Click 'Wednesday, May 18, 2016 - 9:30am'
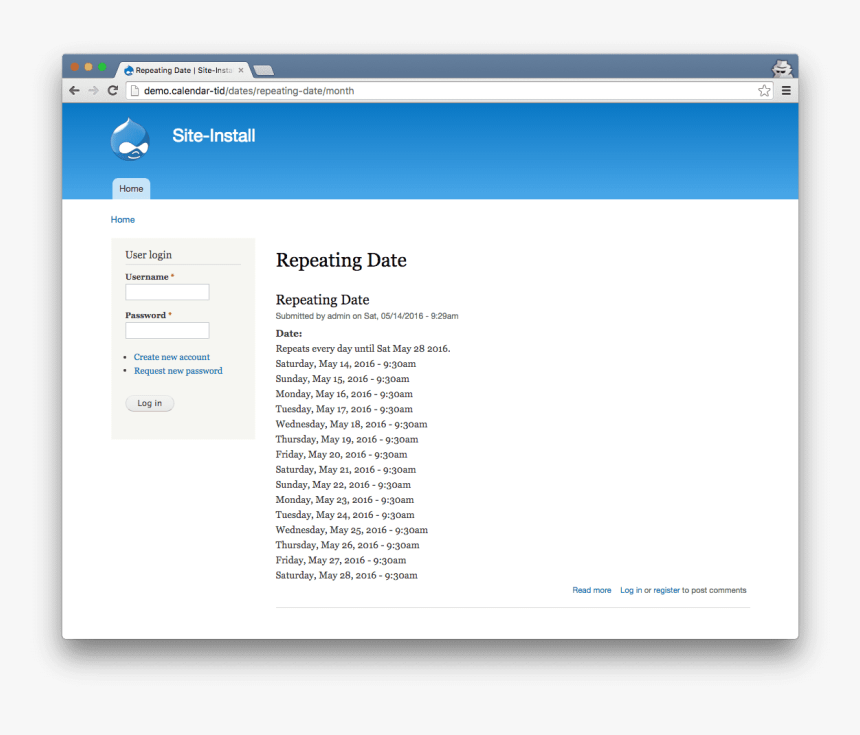 tap(352, 424)
